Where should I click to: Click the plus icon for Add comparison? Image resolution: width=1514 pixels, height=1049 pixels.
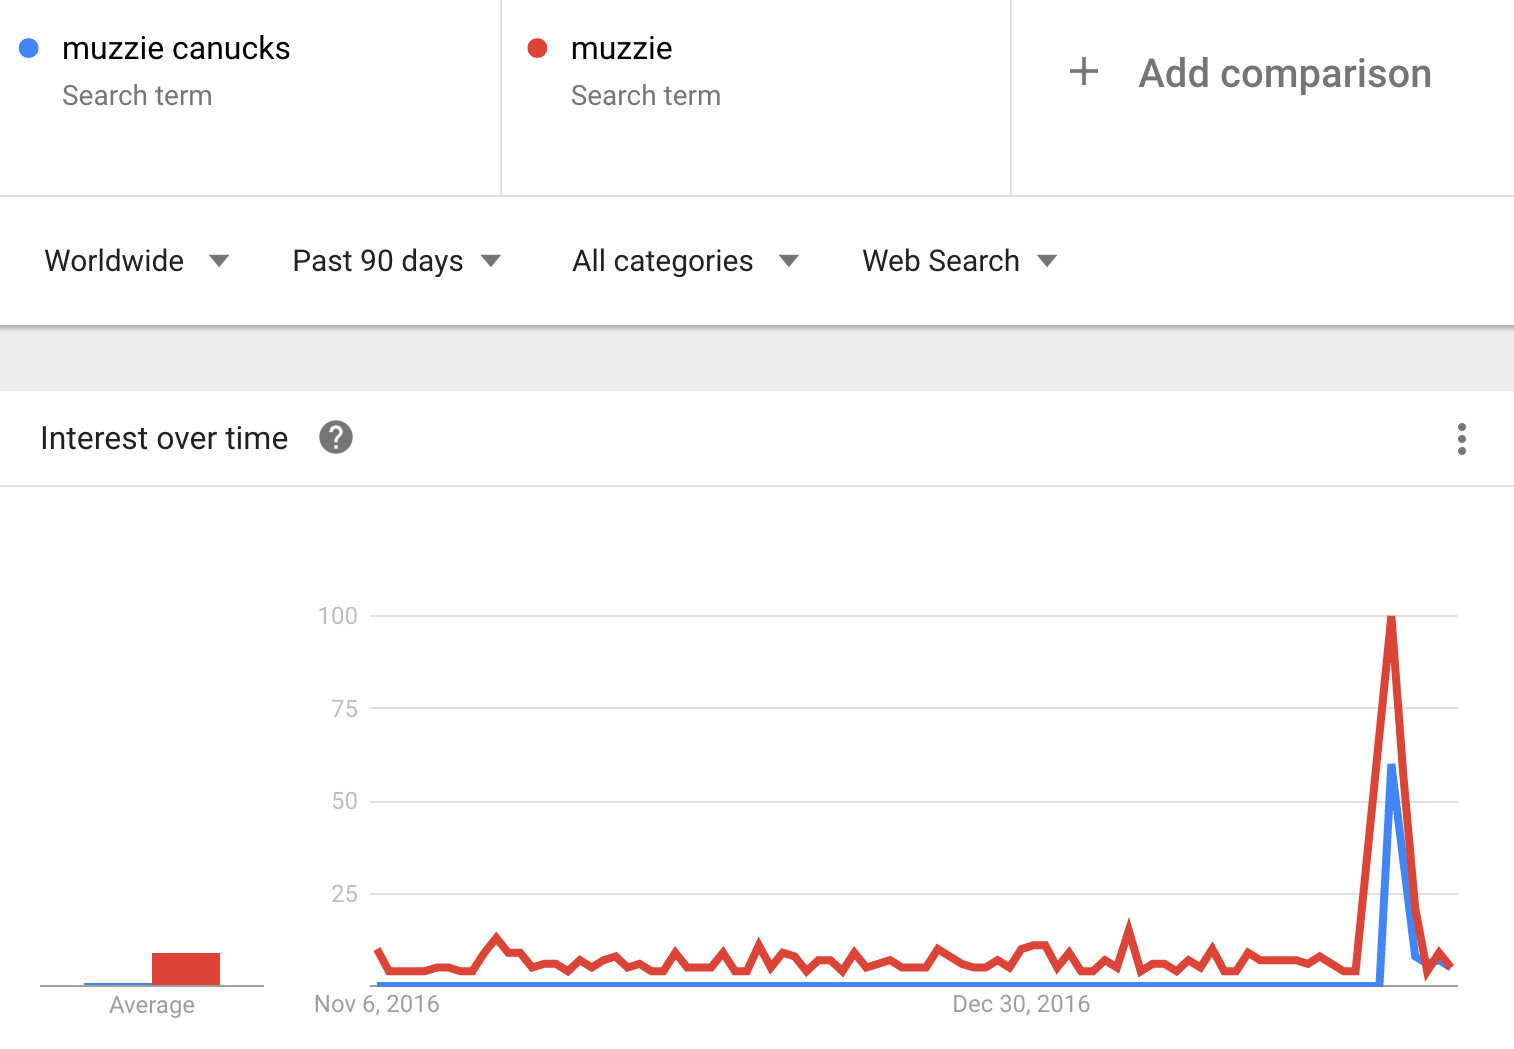tap(1084, 72)
